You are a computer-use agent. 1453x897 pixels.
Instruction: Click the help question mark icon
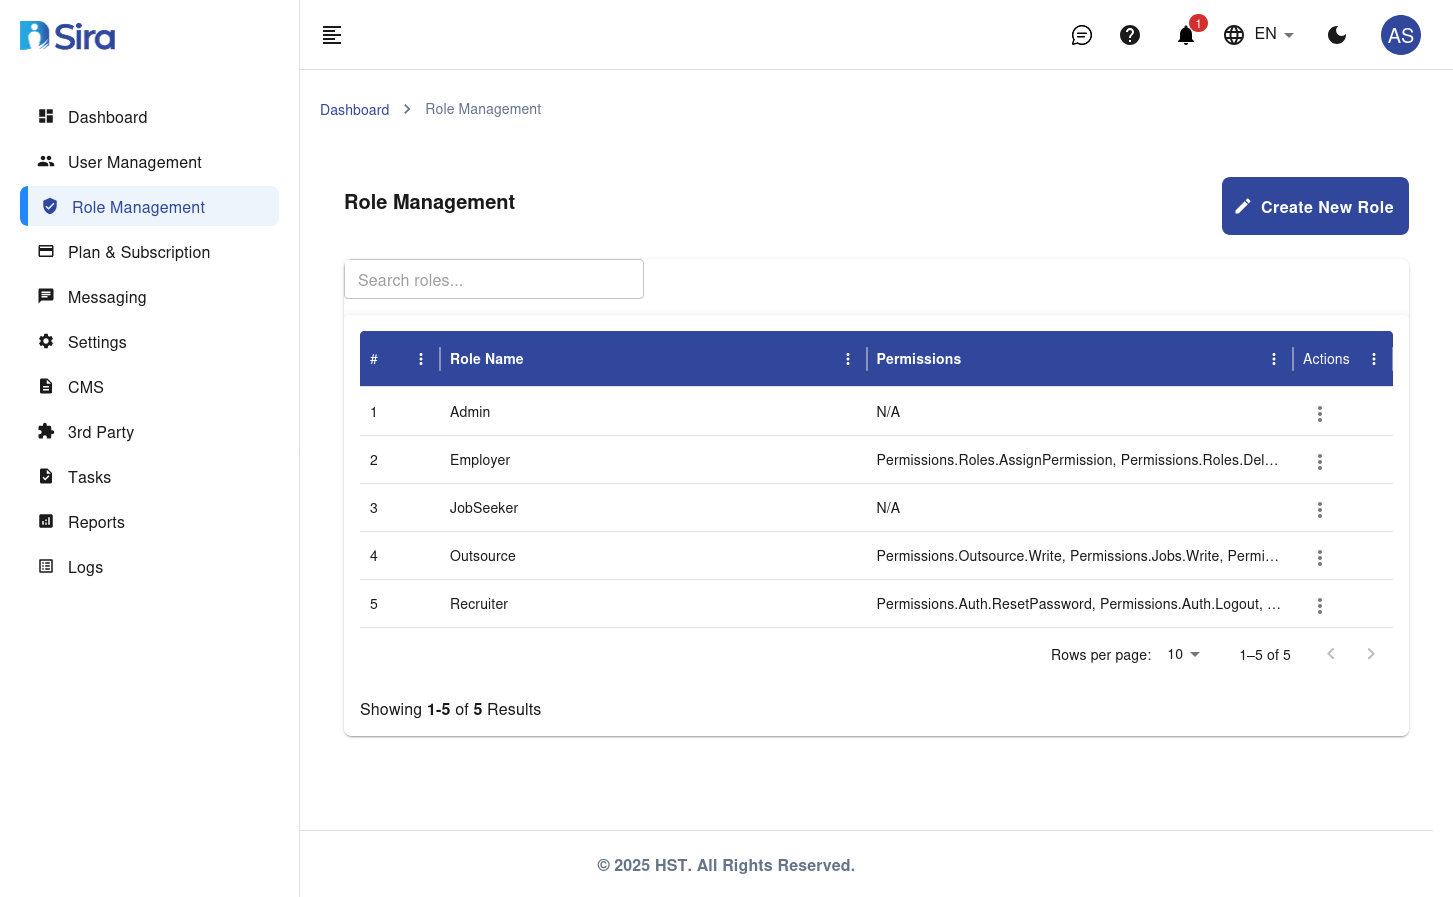[x=1130, y=34]
